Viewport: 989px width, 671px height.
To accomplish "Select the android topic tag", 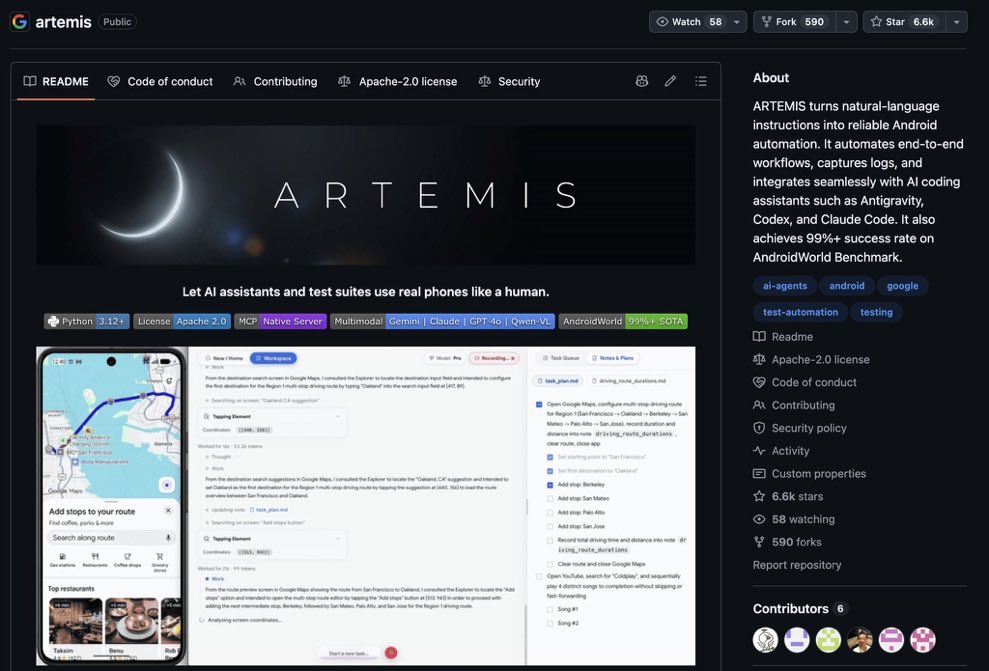I will [846, 286].
